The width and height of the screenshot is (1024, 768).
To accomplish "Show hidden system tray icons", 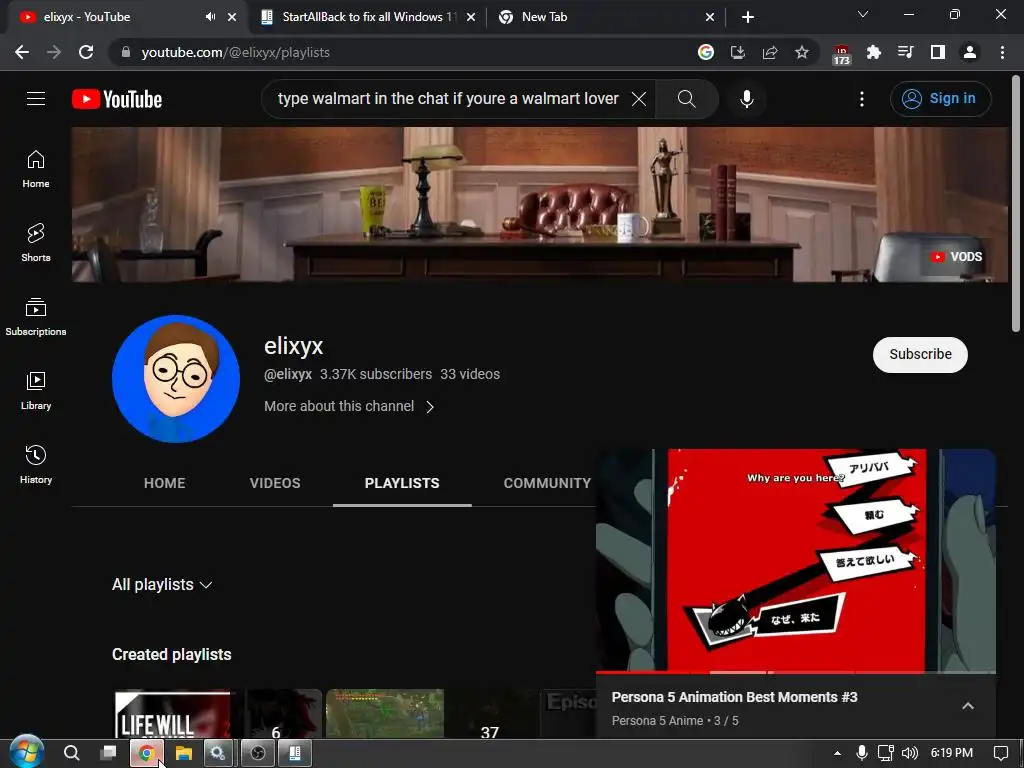I will (837, 753).
